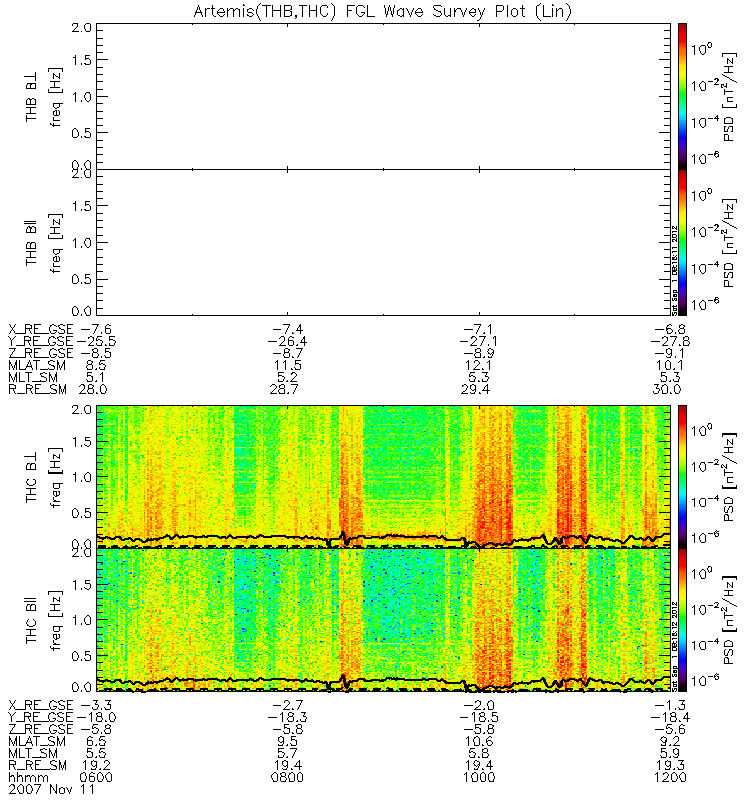This screenshot has height=800, width=750.
Task: Click the empty THB B∥ plot panel
Action: point(383,242)
